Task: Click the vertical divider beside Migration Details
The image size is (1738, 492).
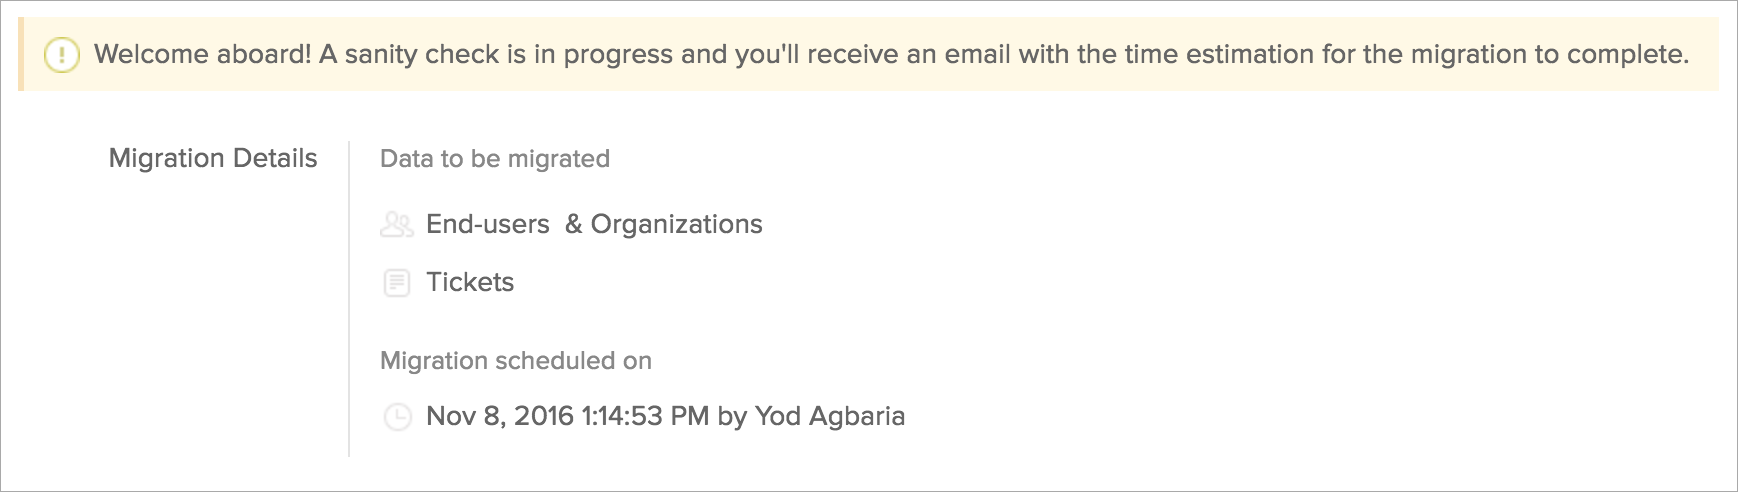Action: coord(349,299)
